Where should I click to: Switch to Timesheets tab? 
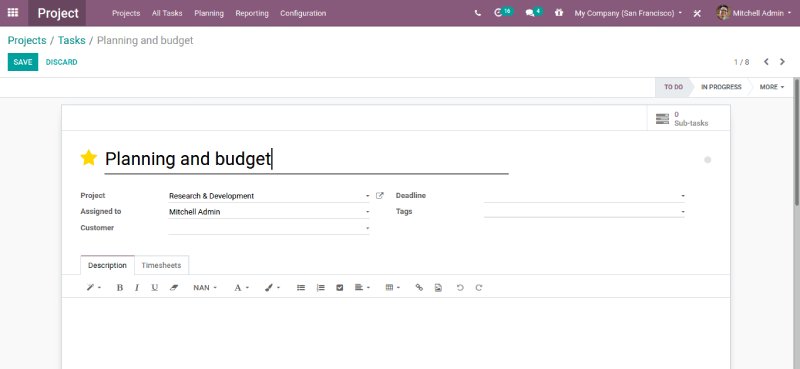tap(161, 265)
